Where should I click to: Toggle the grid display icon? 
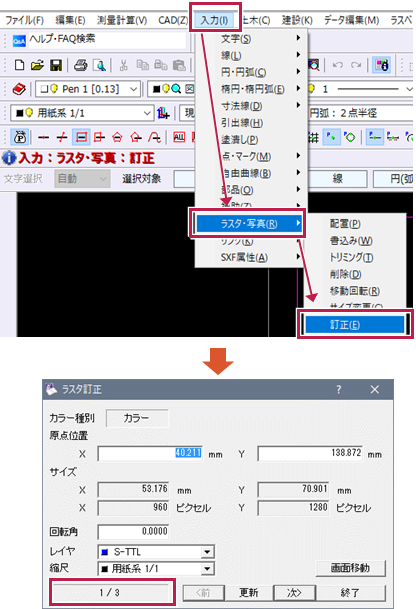313,137
